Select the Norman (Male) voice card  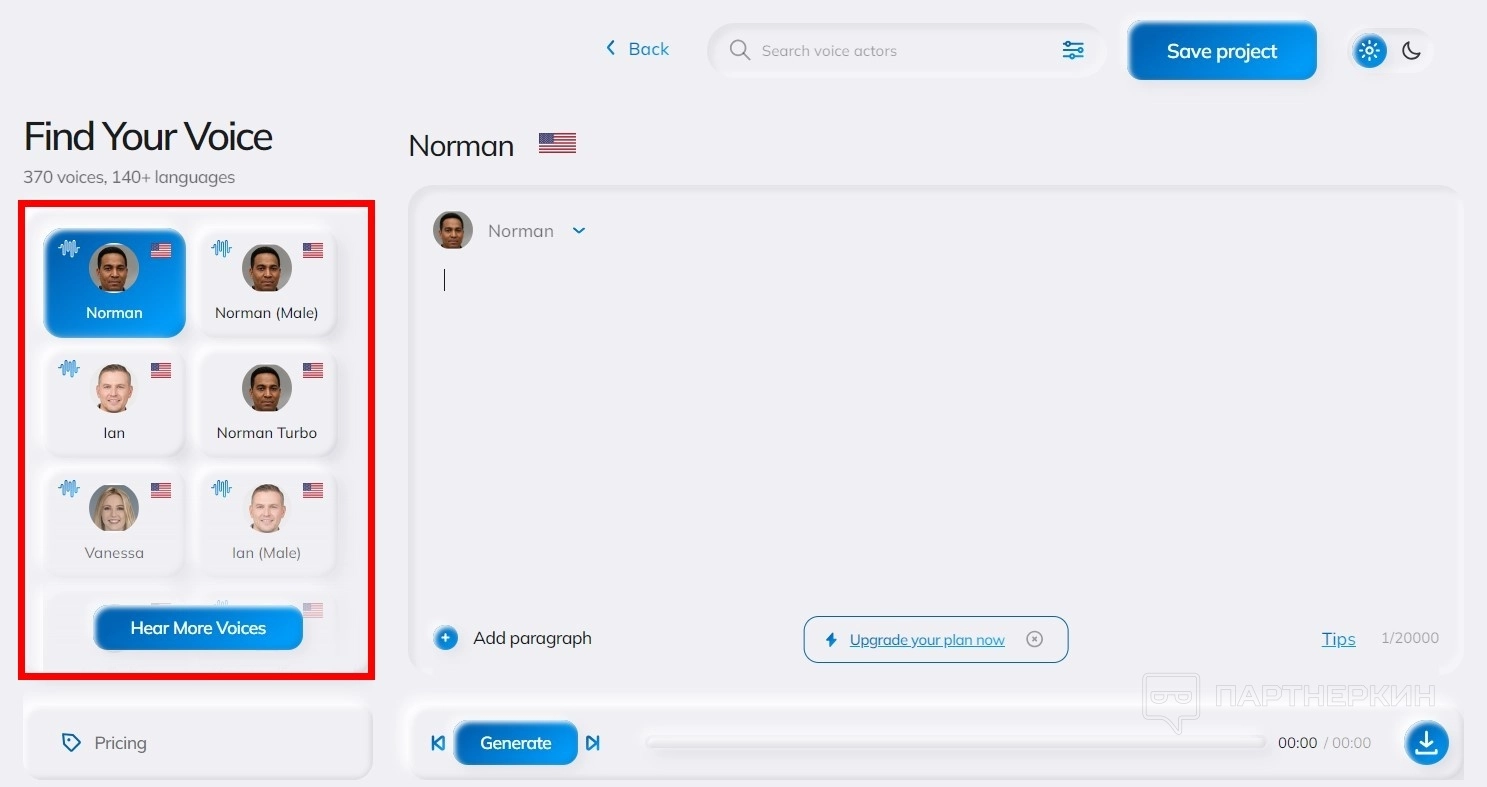(x=266, y=282)
